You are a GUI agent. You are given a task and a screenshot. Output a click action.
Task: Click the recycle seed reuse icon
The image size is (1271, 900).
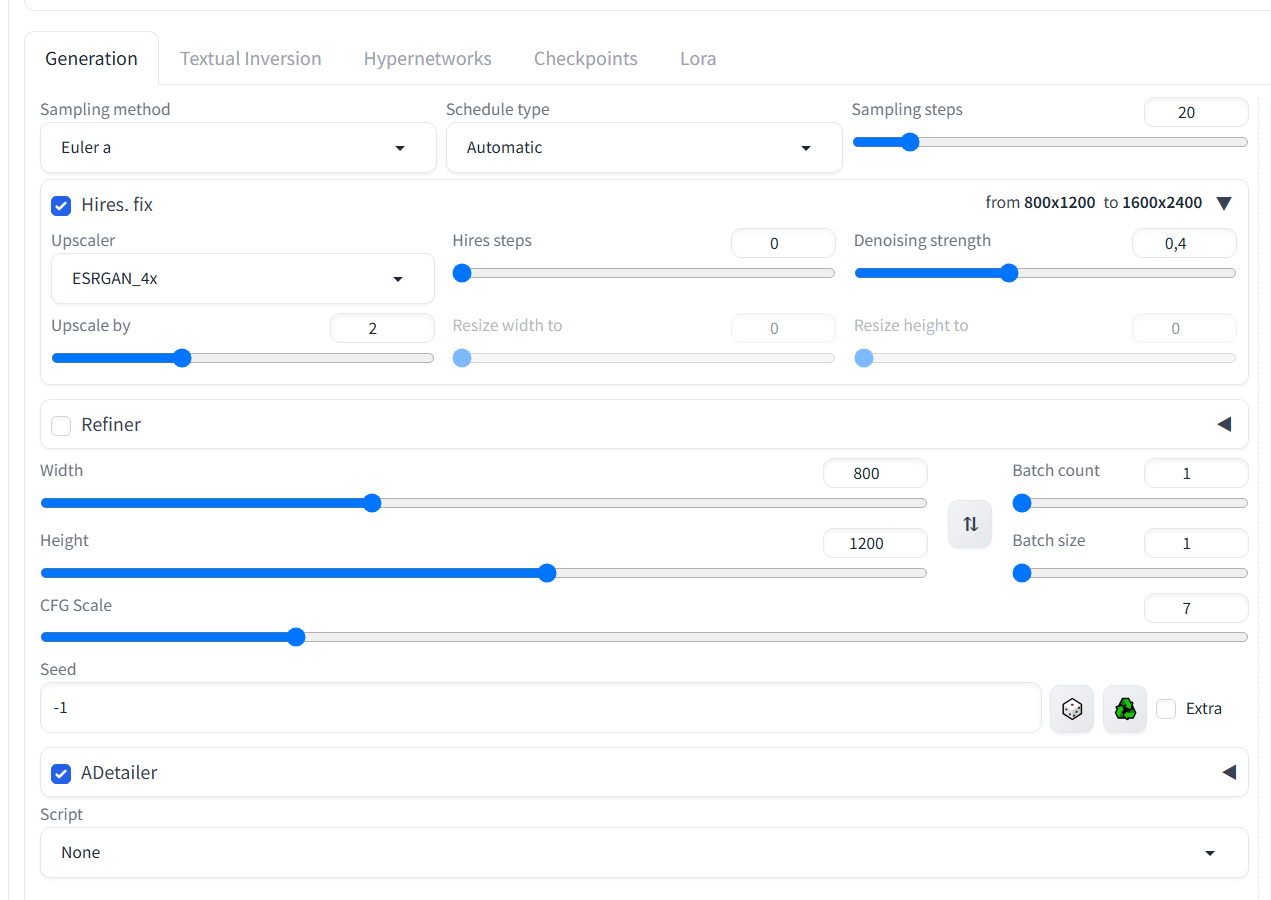[x=1125, y=709]
